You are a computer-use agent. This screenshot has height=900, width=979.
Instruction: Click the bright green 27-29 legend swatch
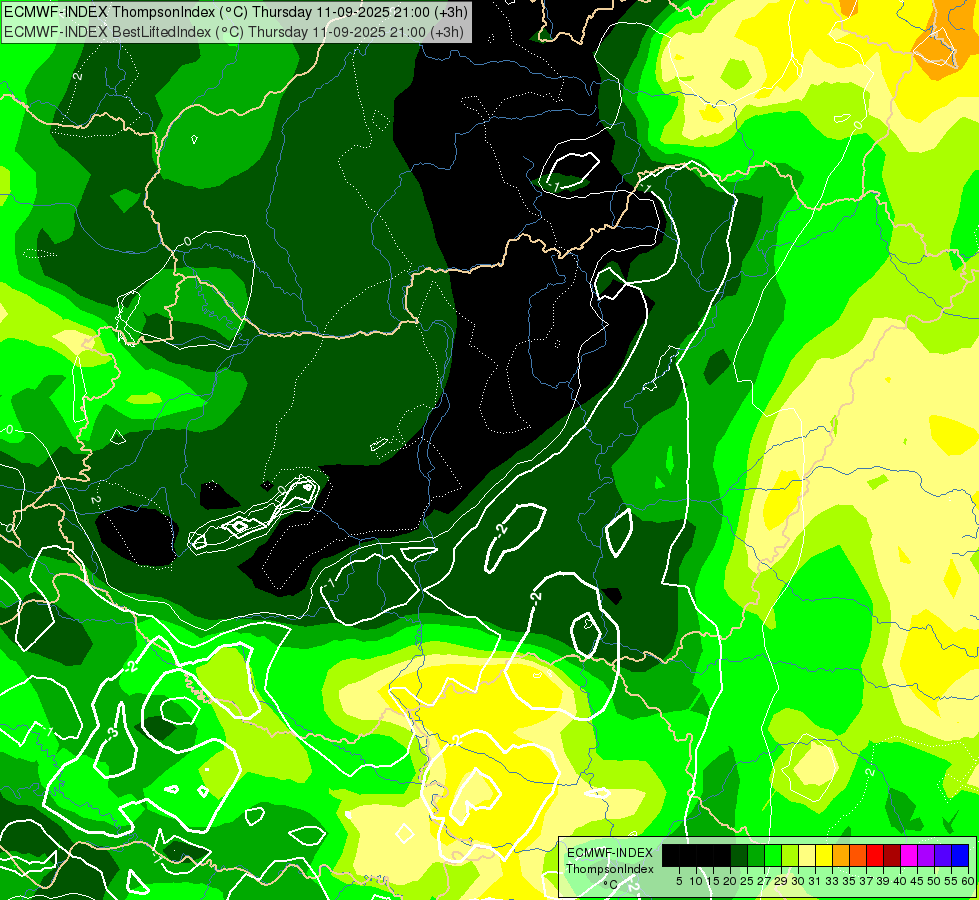(773, 855)
